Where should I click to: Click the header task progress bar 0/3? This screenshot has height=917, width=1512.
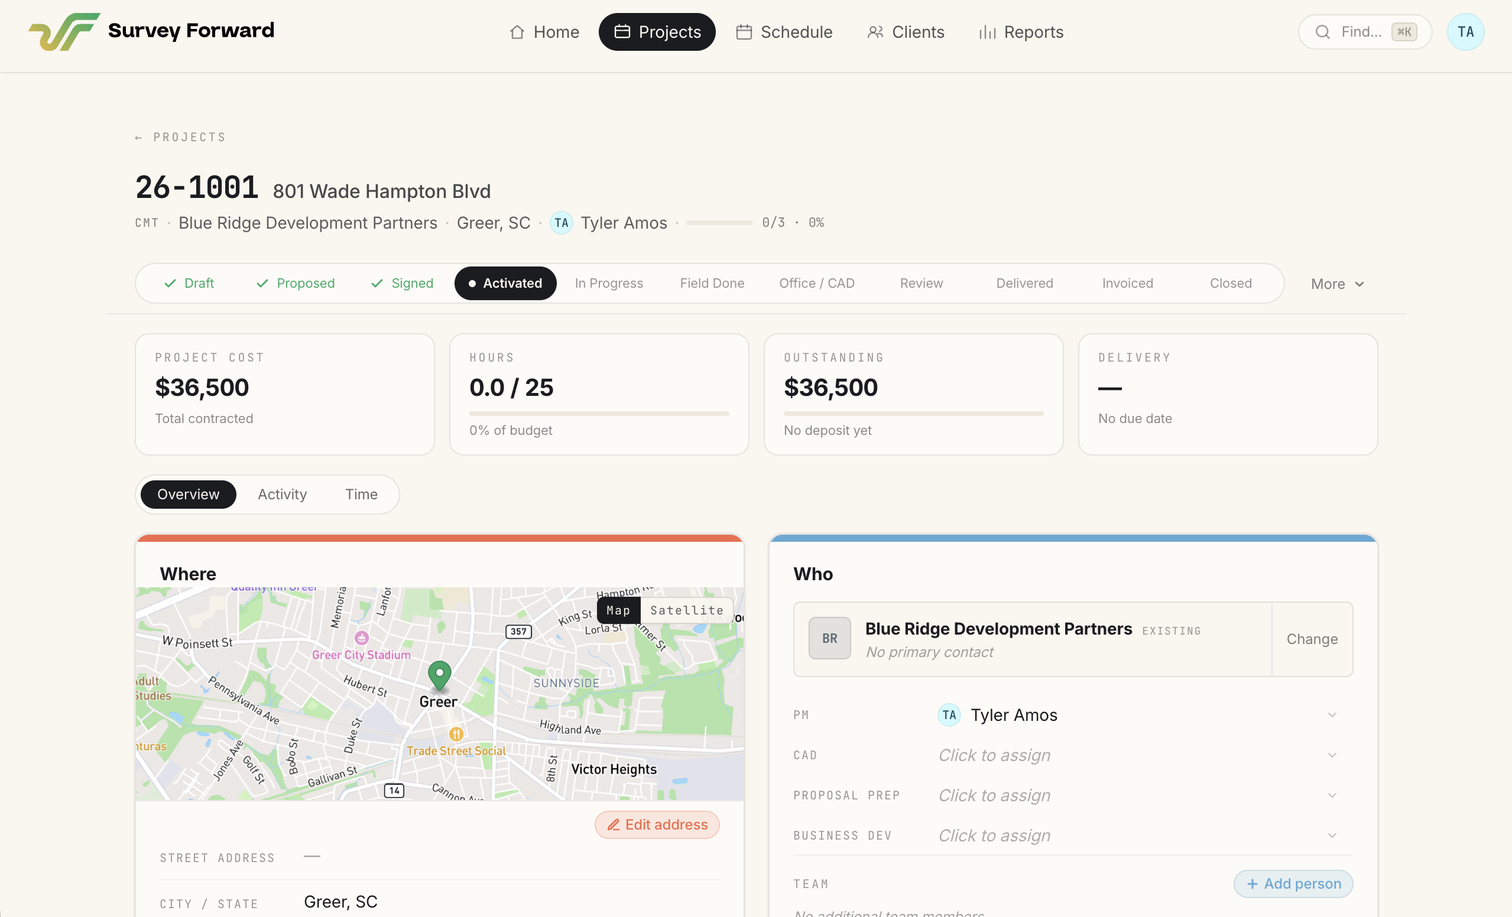click(x=718, y=223)
